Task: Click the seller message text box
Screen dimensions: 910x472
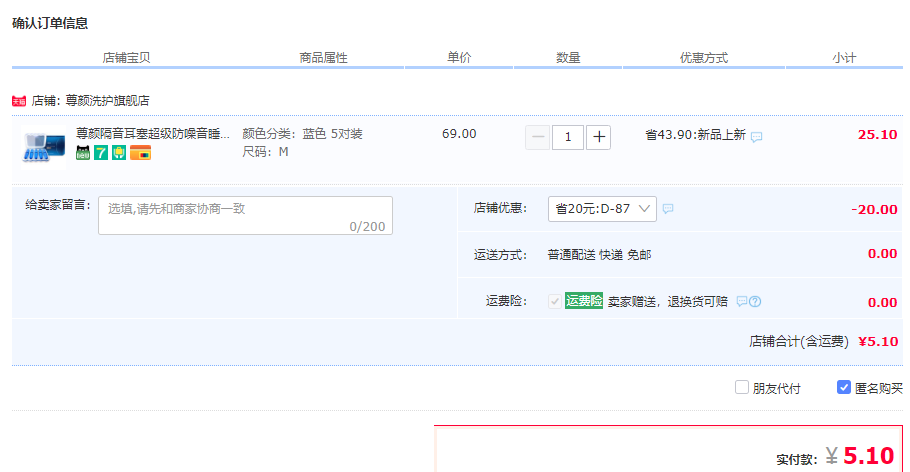Action: pyautogui.click(x=245, y=215)
